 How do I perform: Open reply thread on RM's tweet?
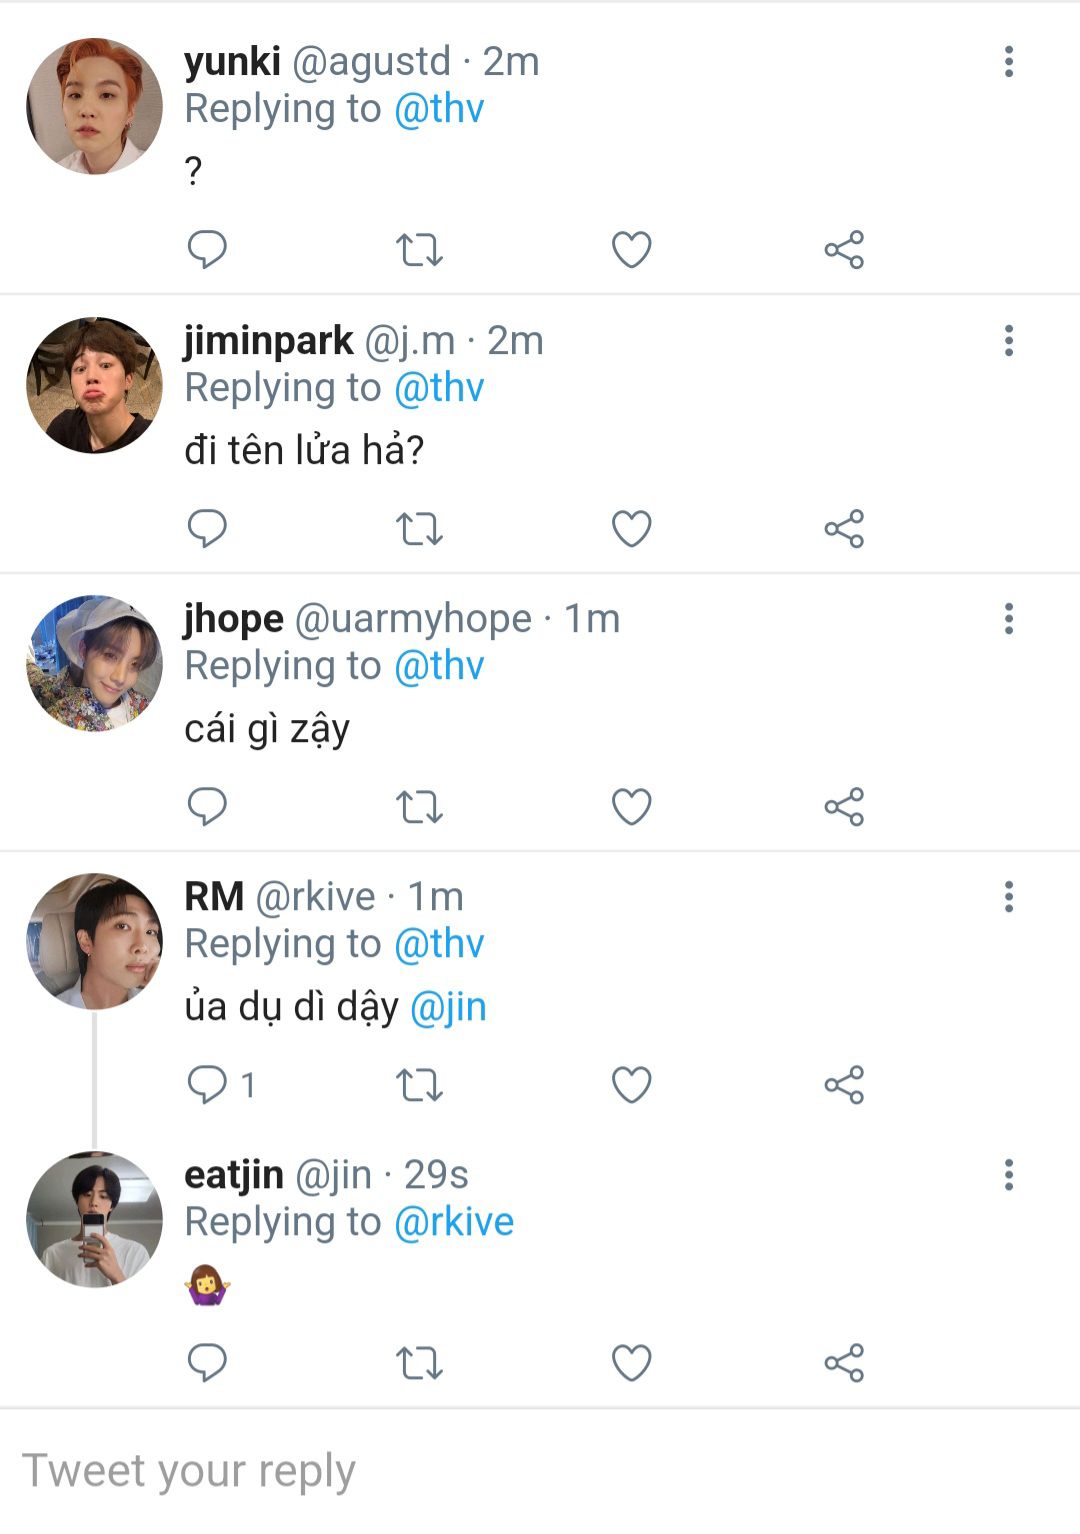point(207,1084)
